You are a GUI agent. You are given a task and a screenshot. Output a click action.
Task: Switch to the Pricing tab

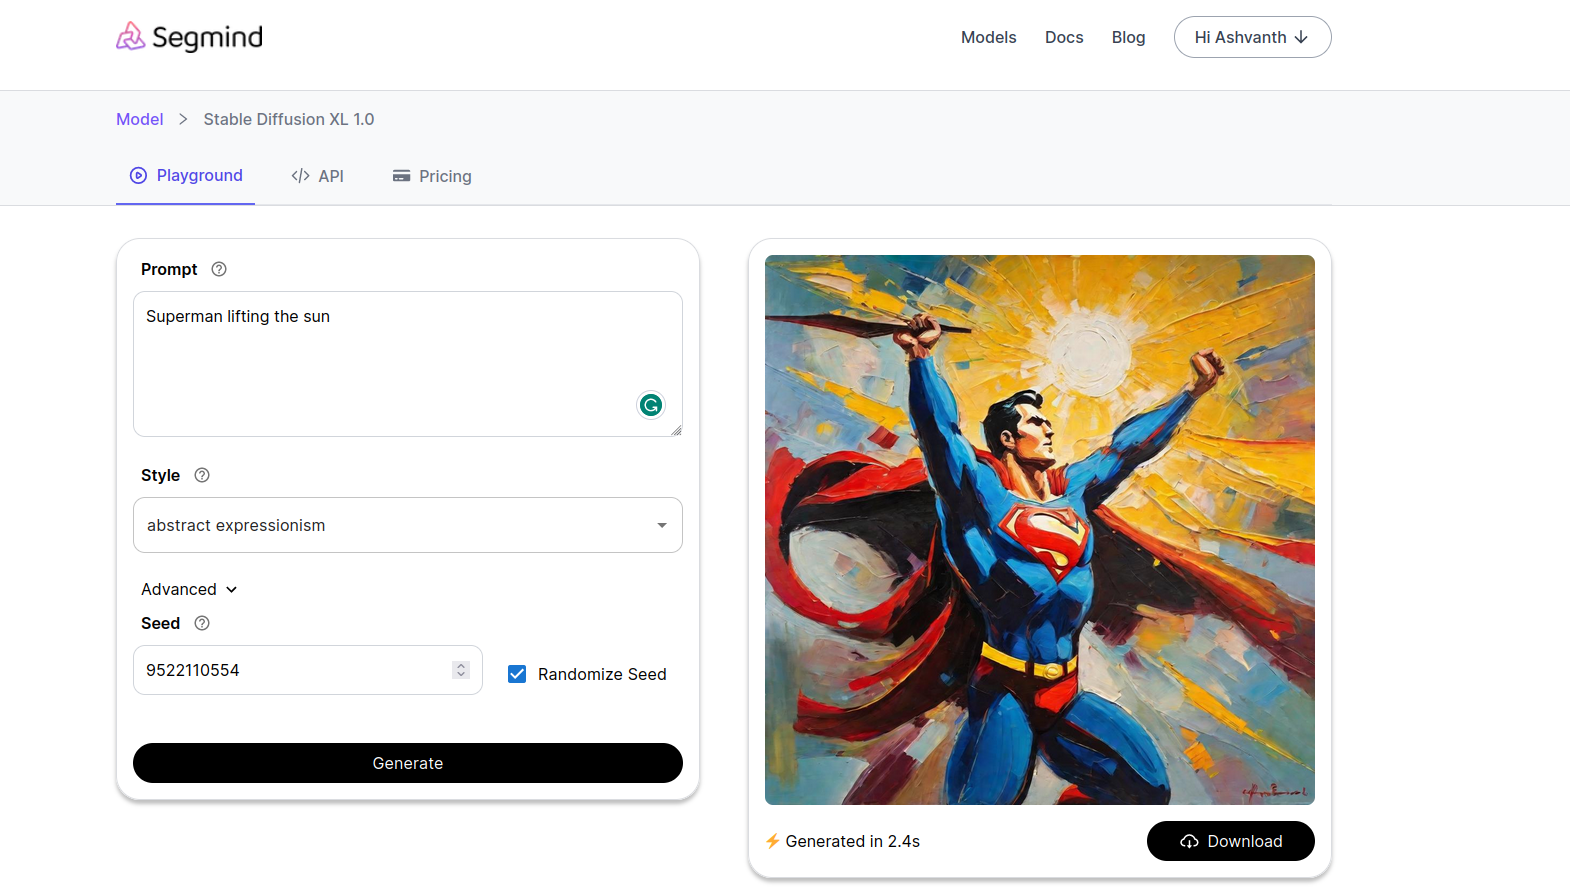point(432,176)
